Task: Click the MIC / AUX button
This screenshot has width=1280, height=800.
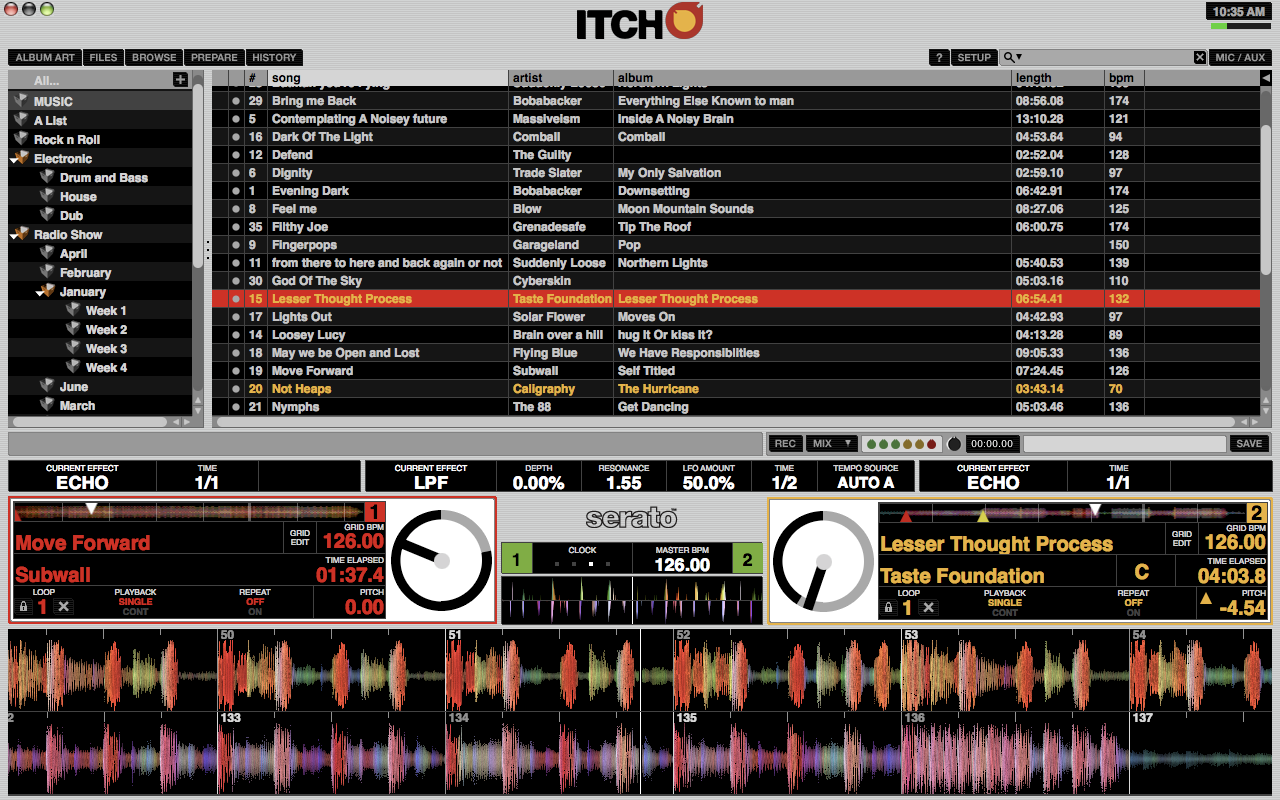Action: (x=1240, y=58)
